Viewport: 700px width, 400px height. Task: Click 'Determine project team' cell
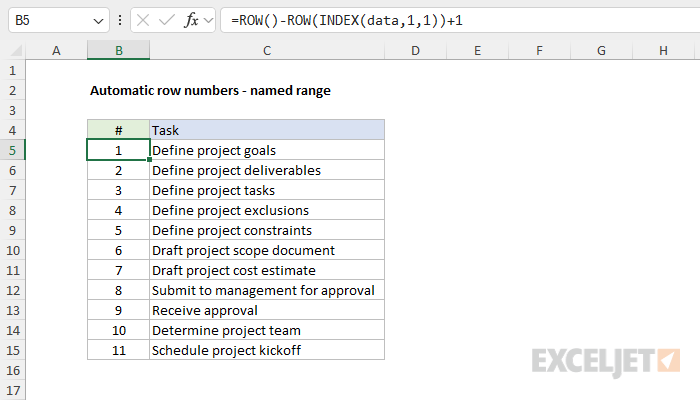[x=267, y=330]
